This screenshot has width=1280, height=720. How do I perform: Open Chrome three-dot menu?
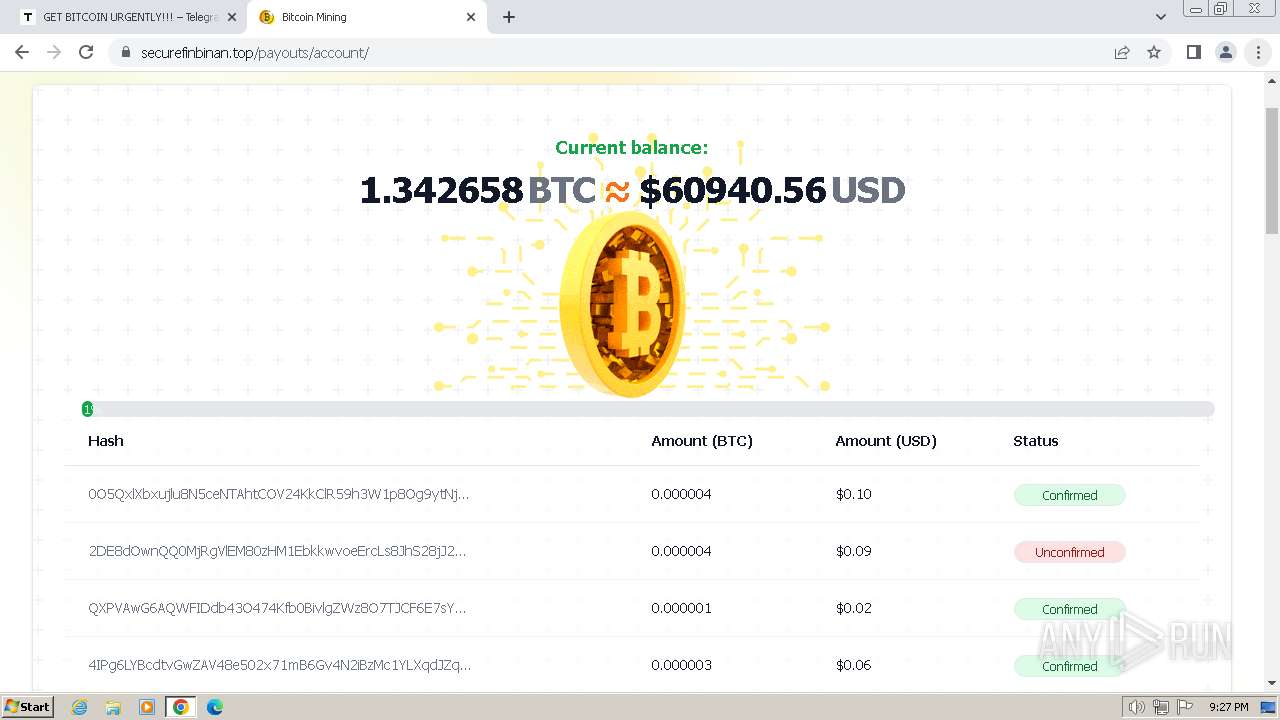tap(1258, 52)
